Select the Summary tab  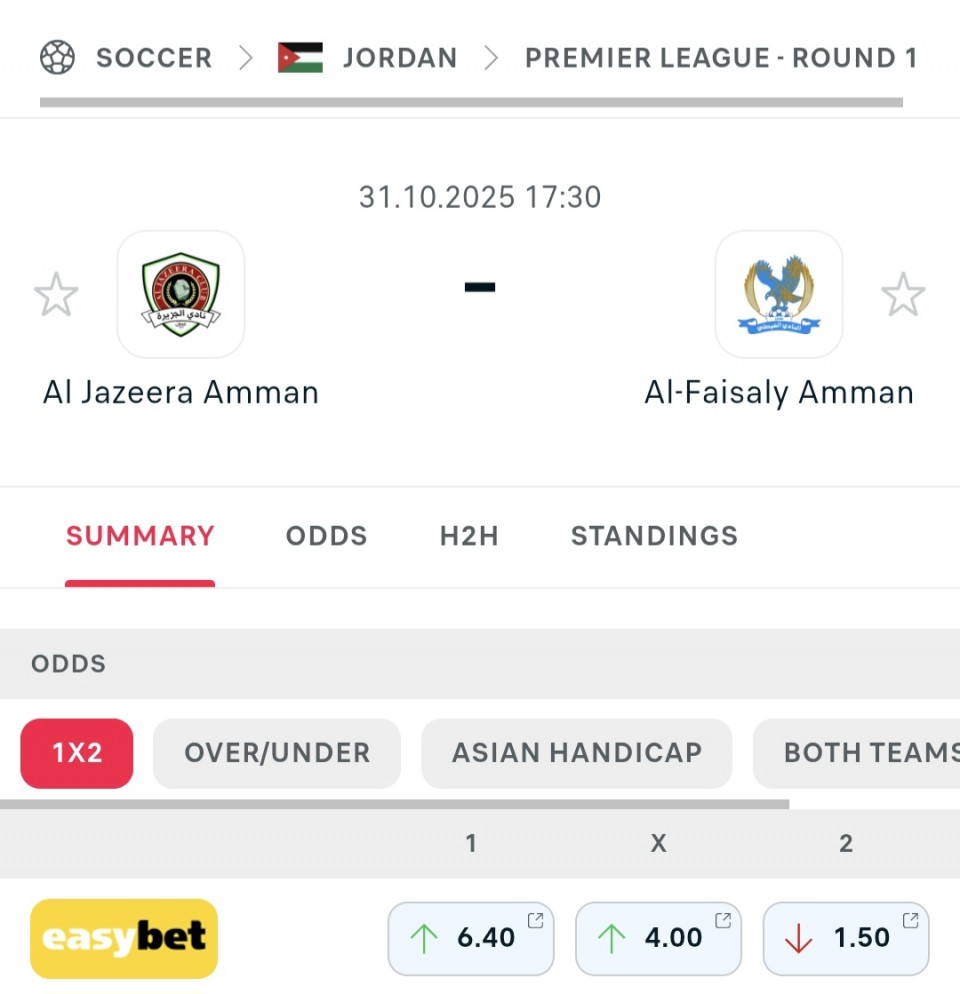(140, 536)
